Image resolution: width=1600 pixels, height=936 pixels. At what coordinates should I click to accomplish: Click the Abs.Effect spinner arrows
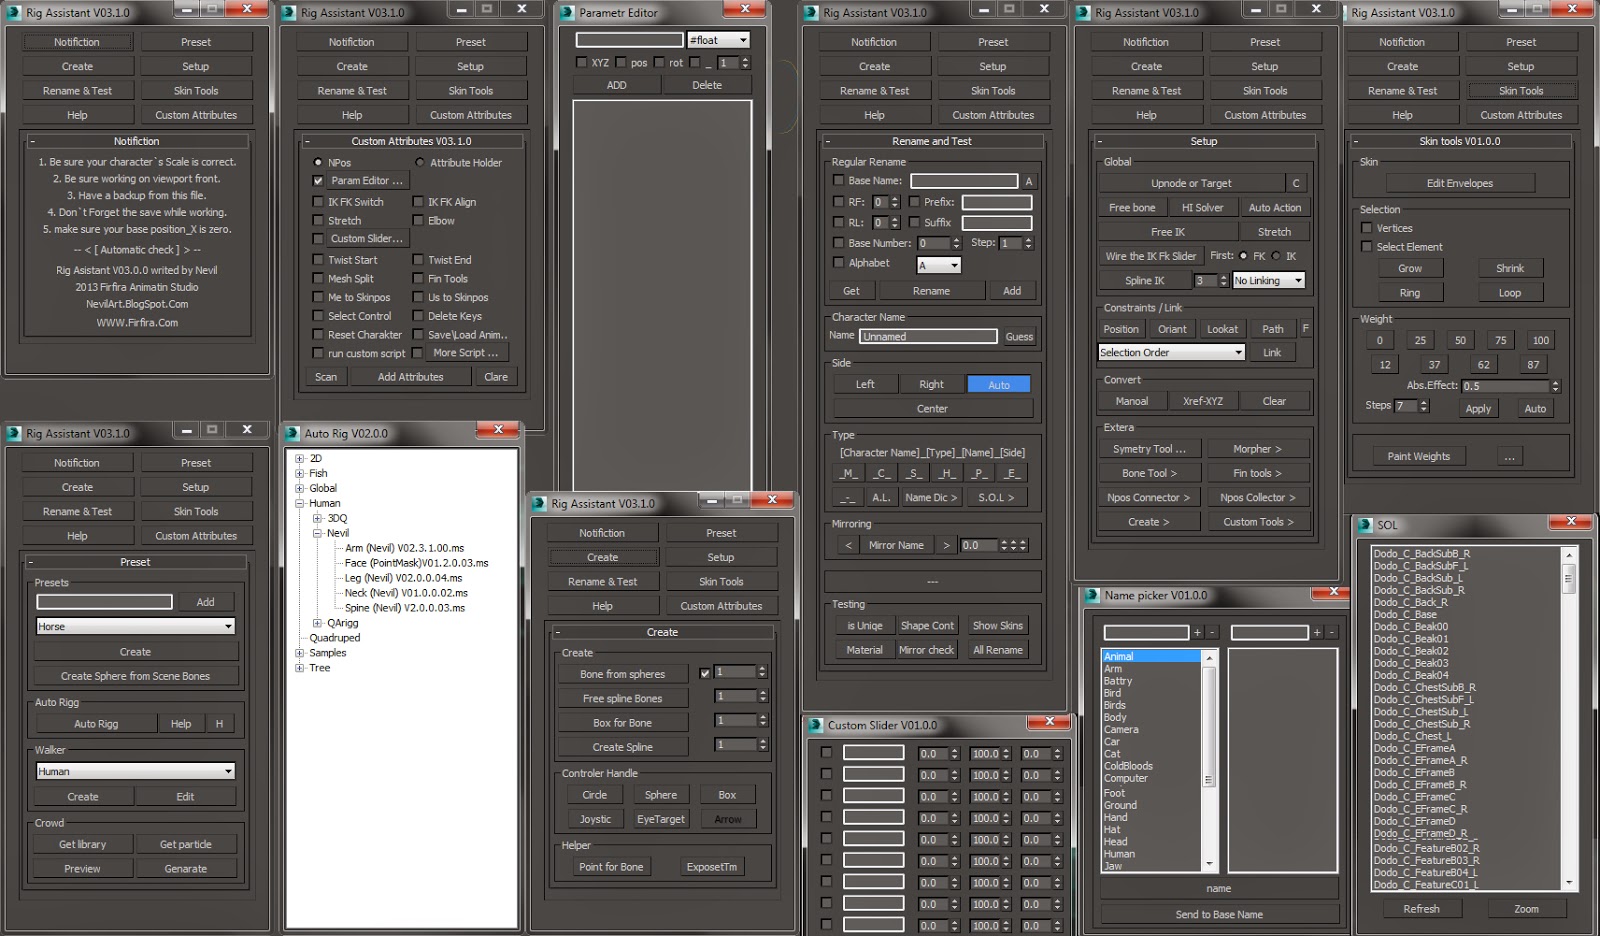pos(1555,386)
